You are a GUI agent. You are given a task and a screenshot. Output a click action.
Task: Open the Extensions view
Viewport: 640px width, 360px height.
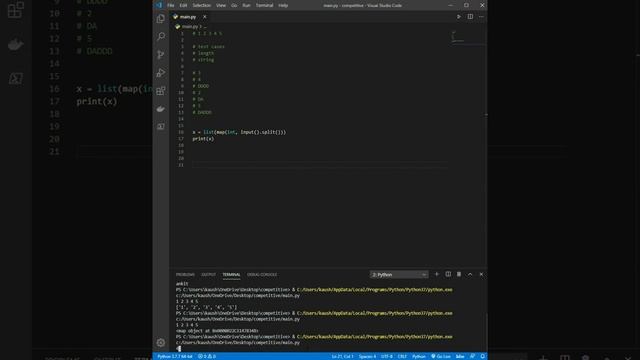click(161, 91)
